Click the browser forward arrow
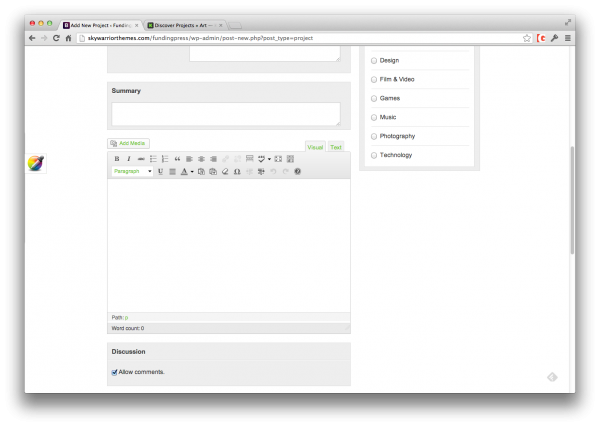 click(x=44, y=38)
